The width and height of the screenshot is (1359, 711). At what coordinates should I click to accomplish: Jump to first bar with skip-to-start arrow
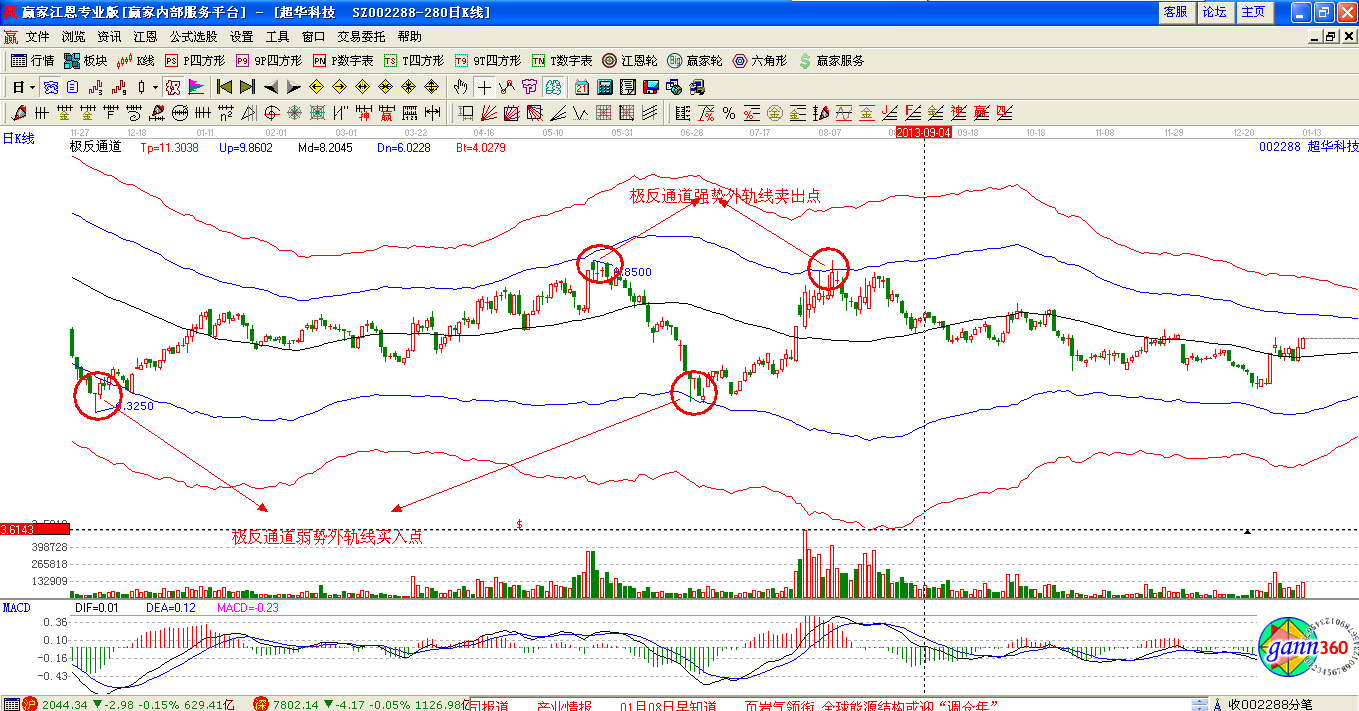pyautogui.click(x=224, y=87)
